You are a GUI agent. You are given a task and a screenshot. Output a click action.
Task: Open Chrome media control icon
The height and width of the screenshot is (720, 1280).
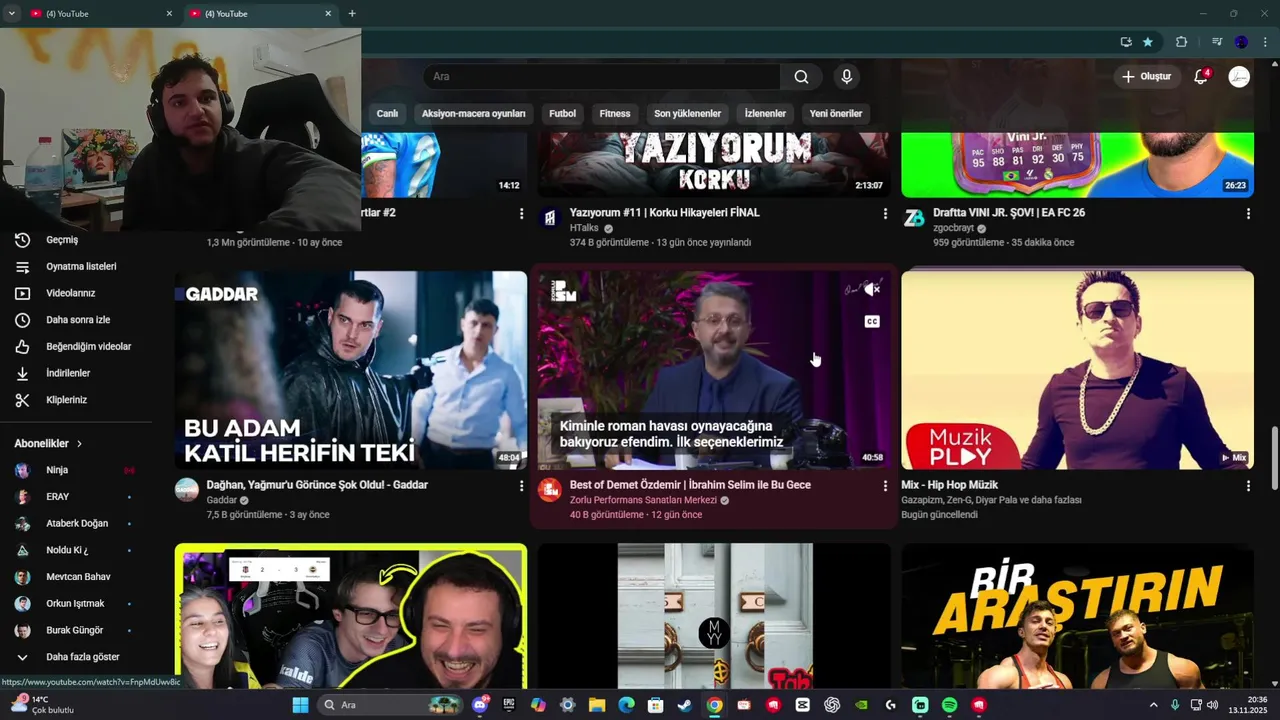(1216, 42)
